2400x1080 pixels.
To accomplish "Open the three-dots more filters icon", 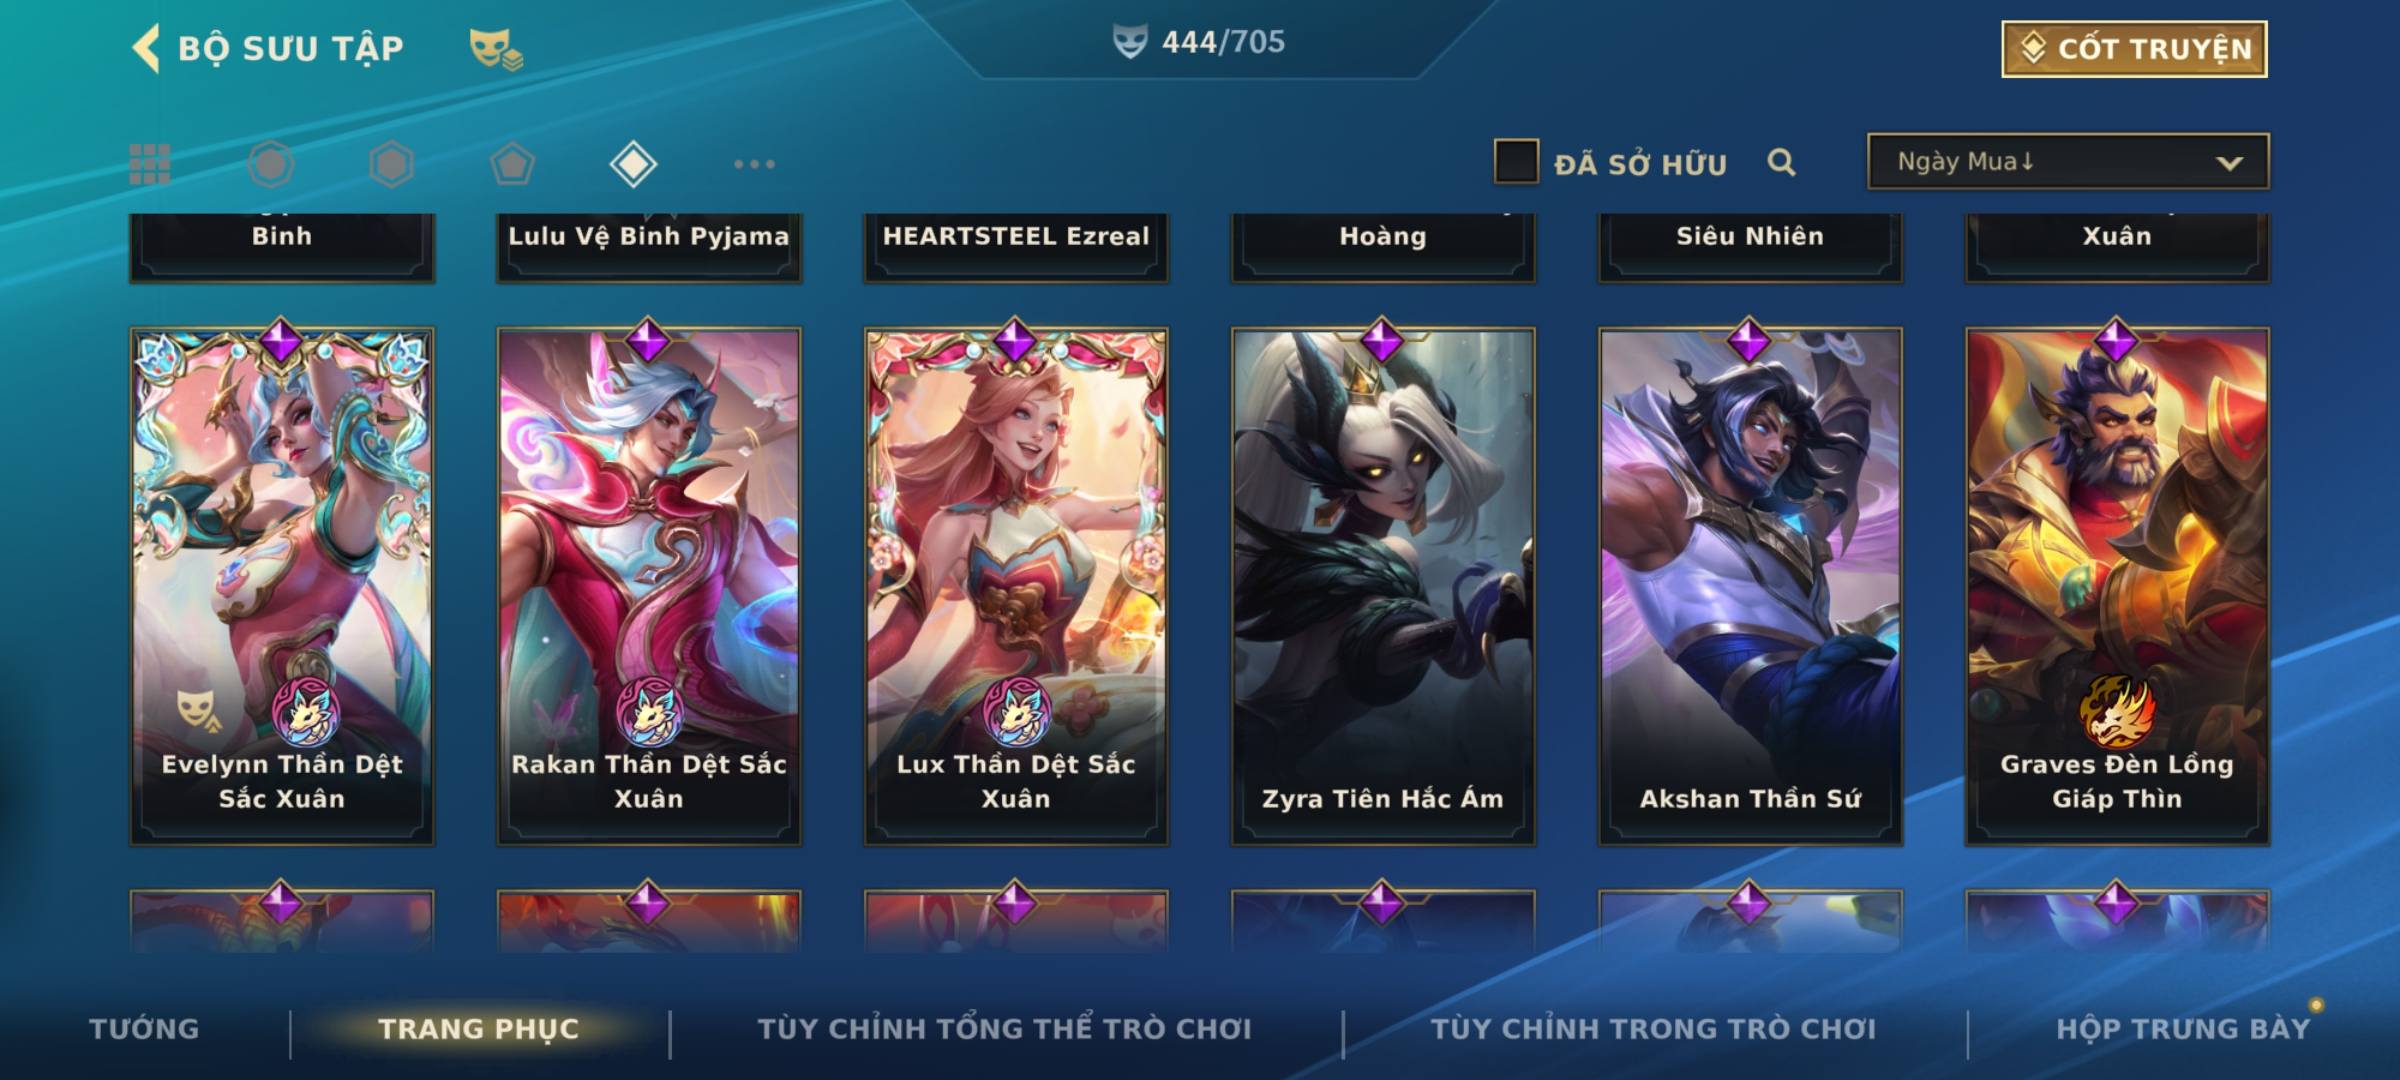I will click(754, 164).
